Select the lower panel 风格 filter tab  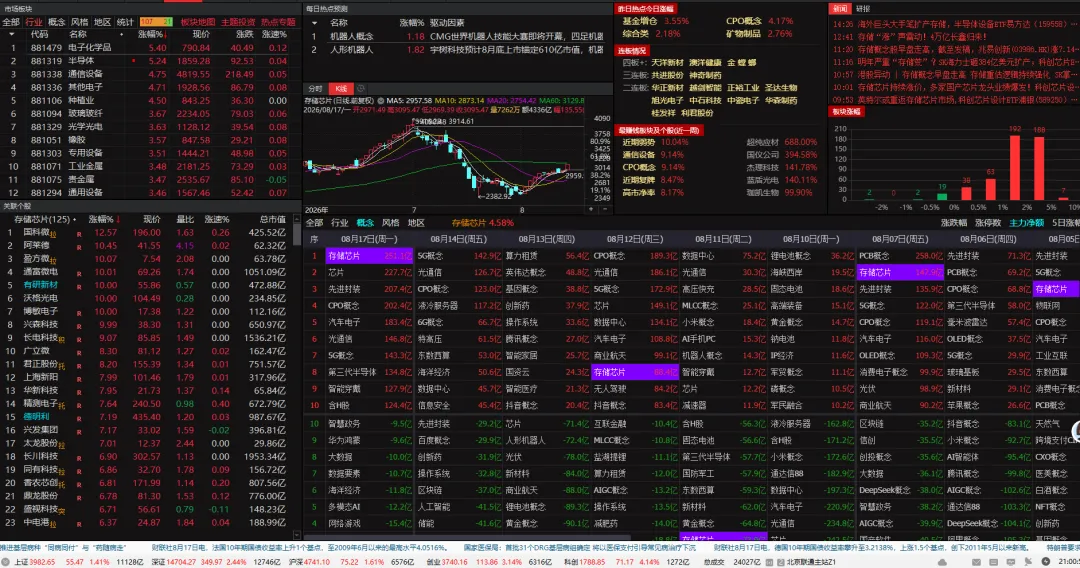(x=391, y=223)
